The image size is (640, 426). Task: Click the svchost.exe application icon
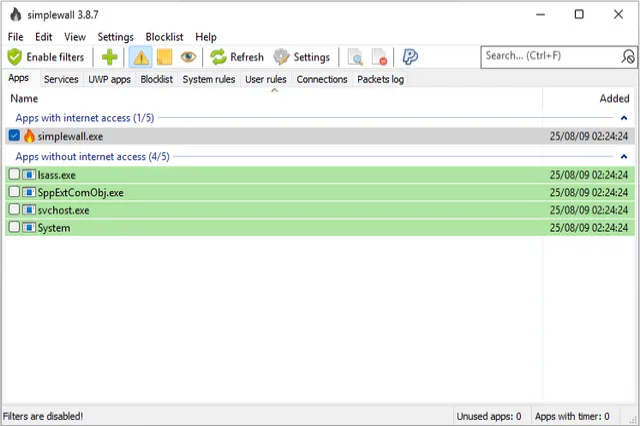(x=29, y=210)
